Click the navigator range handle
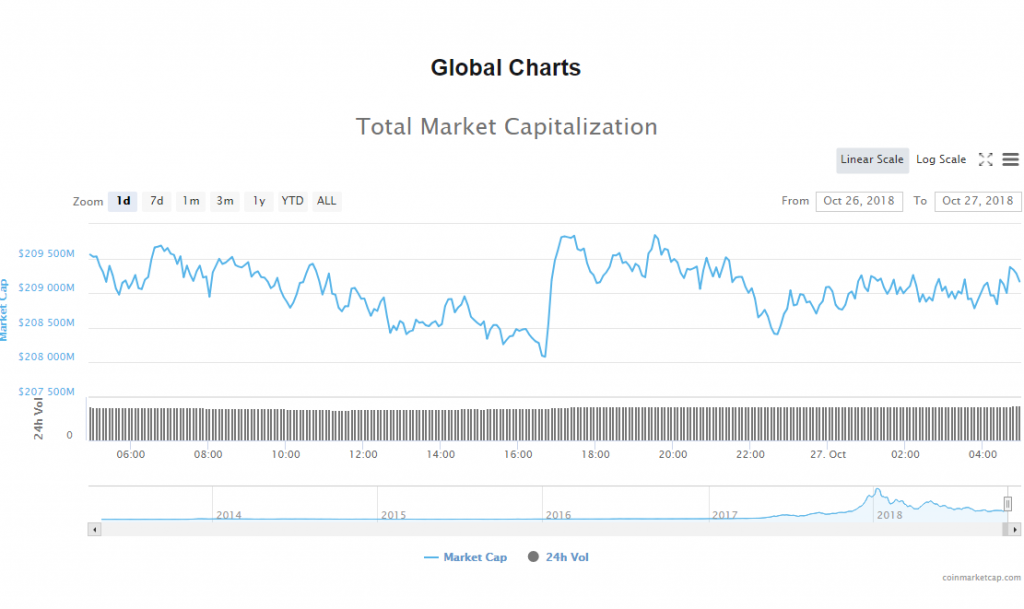 pyautogui.click(x=1008, y=504)
